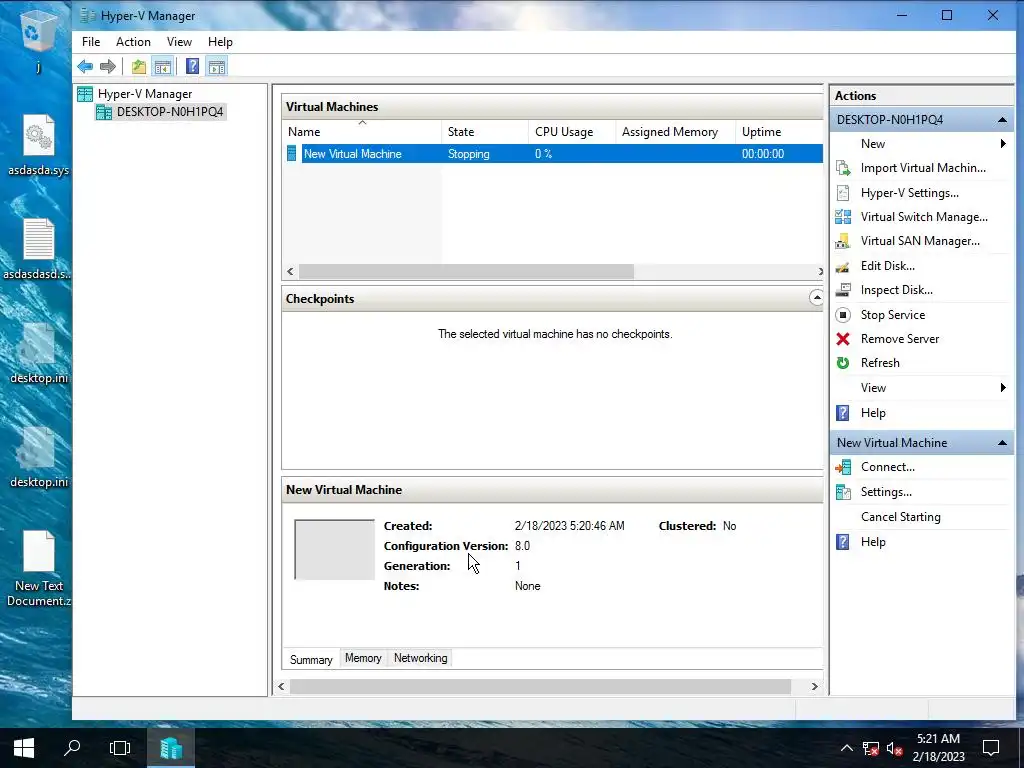Select the New Text Document desktop file
Screen dimensions: 1024x768
point(38,569)
